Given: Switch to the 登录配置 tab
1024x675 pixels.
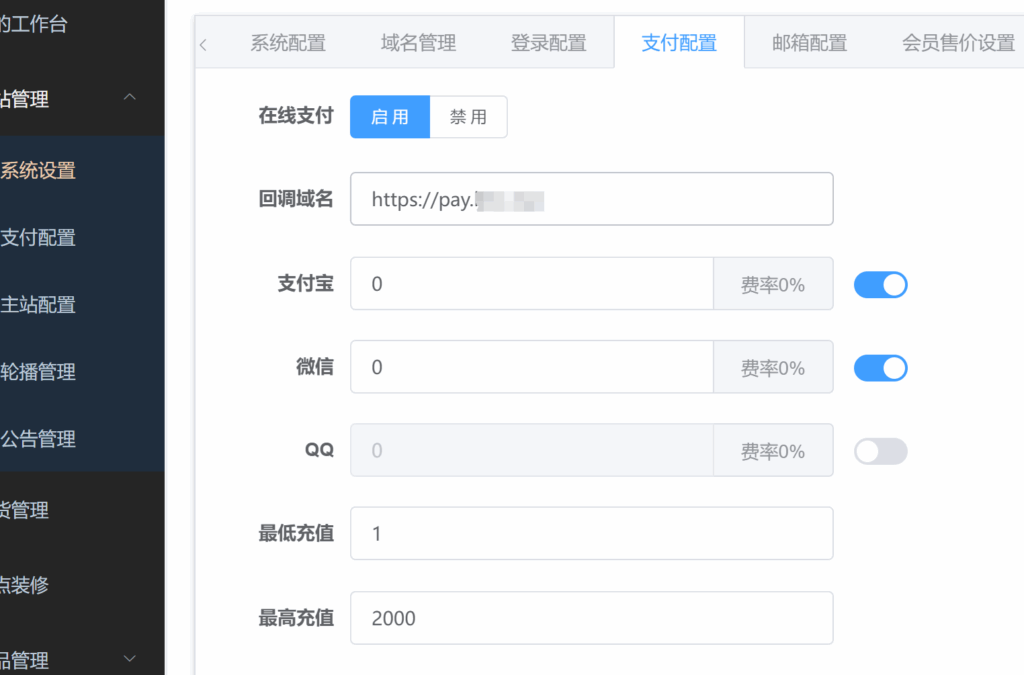Looking at the screenshot, I should 547,42.
